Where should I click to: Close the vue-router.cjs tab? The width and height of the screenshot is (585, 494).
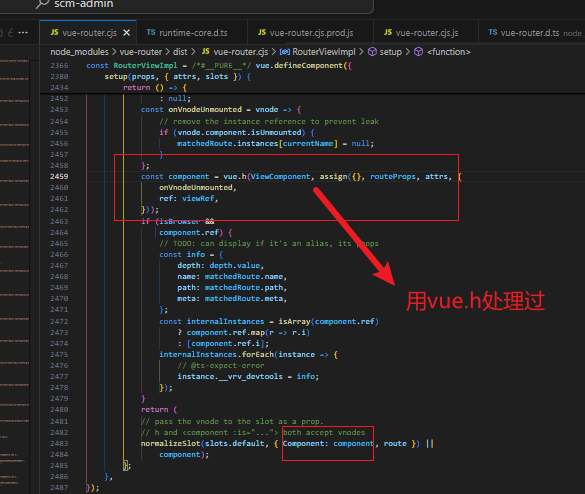[126, 33]
